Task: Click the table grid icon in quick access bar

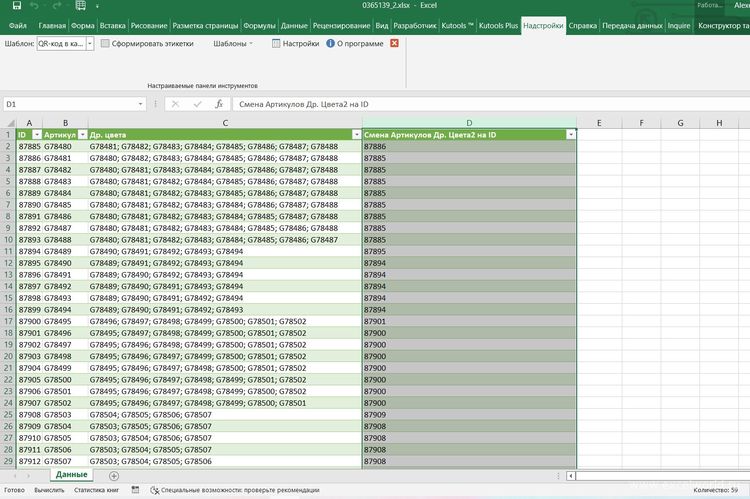Action: click(80, 6)
